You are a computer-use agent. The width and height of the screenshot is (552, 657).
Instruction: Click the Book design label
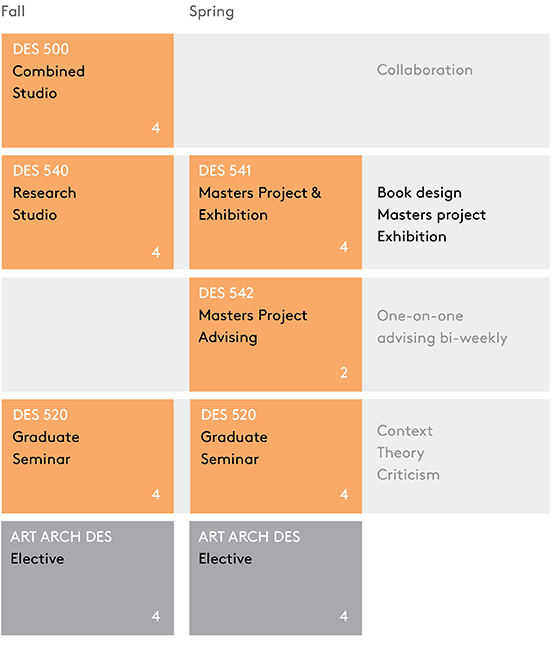419,193
